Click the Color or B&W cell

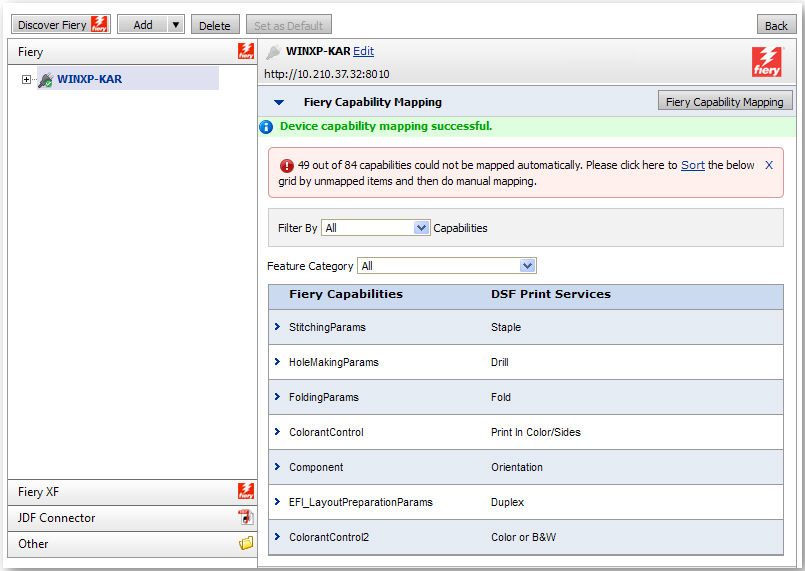[x=523, y=537]
